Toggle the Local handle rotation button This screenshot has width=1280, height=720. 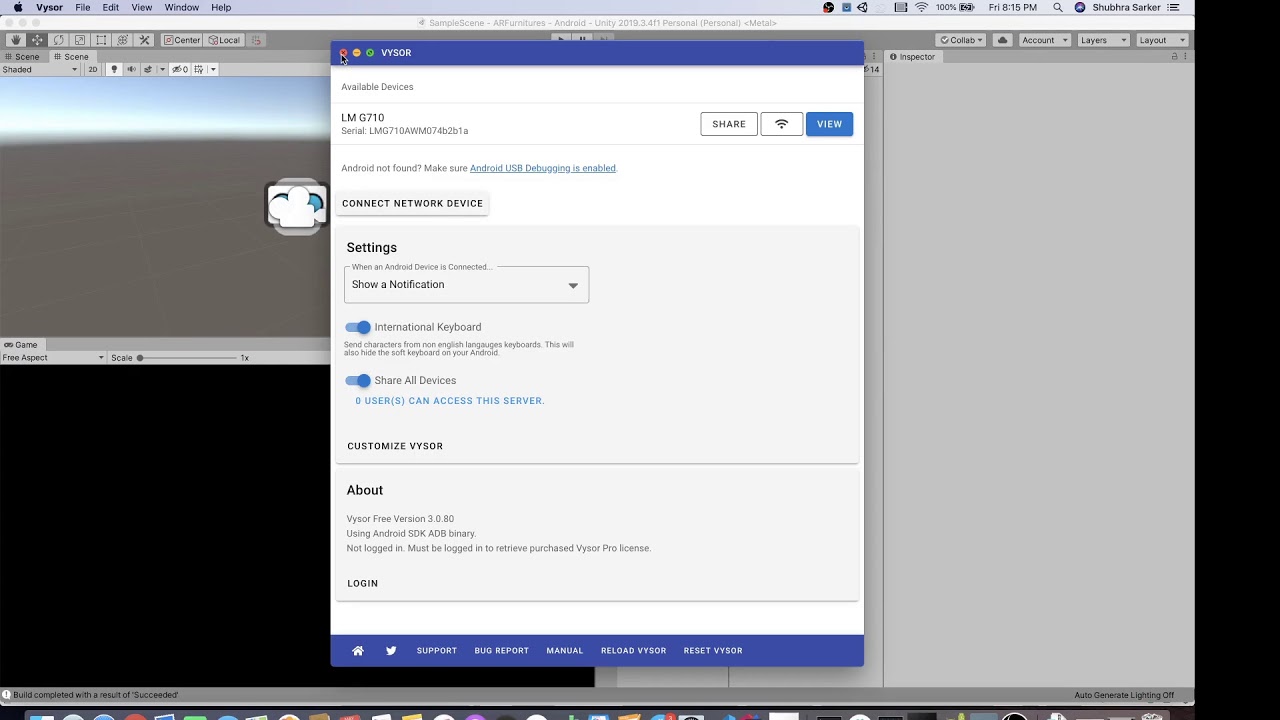click(224, 40)
